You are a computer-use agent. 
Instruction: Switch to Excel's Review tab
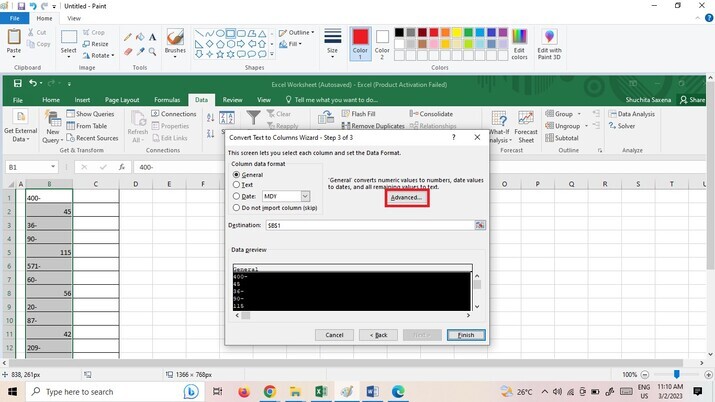pyautogui.click(x=232, y=100)
